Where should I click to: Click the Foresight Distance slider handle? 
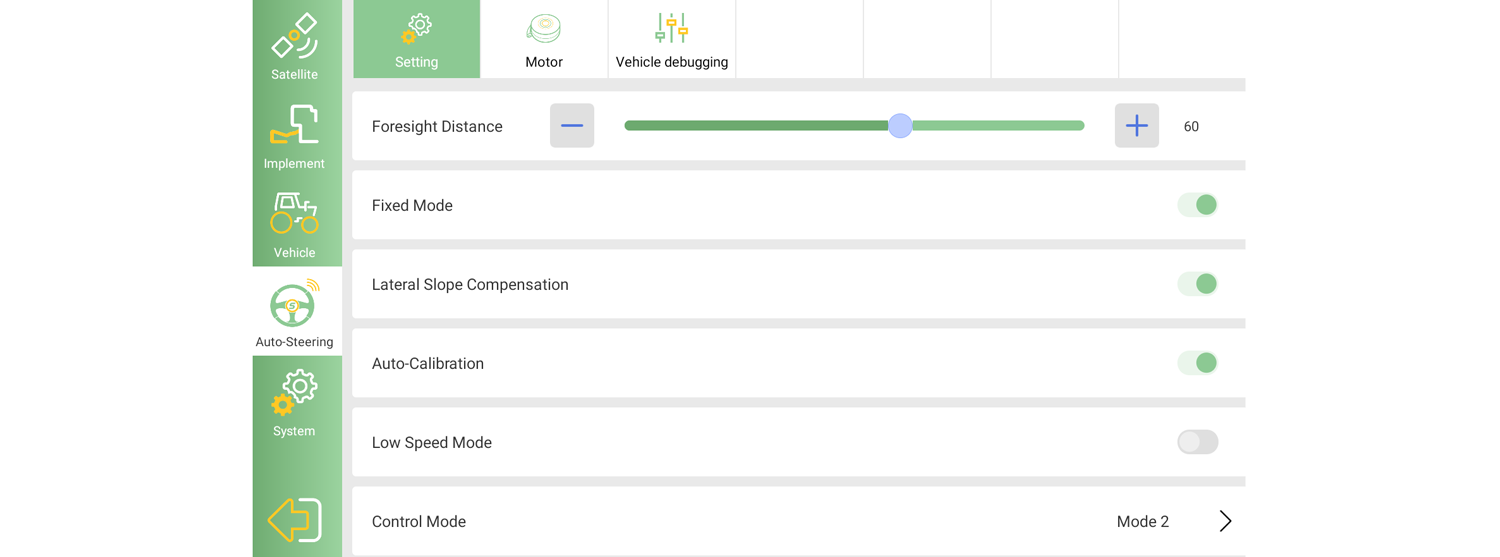tap(900, 126)
